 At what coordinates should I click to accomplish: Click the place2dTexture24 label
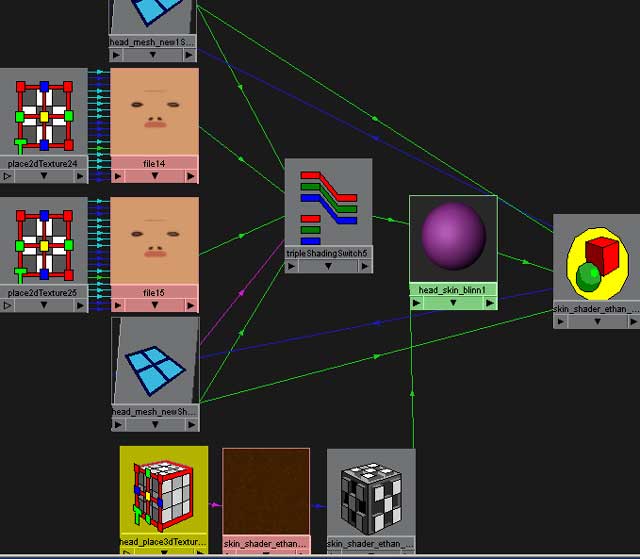[42, 164]
